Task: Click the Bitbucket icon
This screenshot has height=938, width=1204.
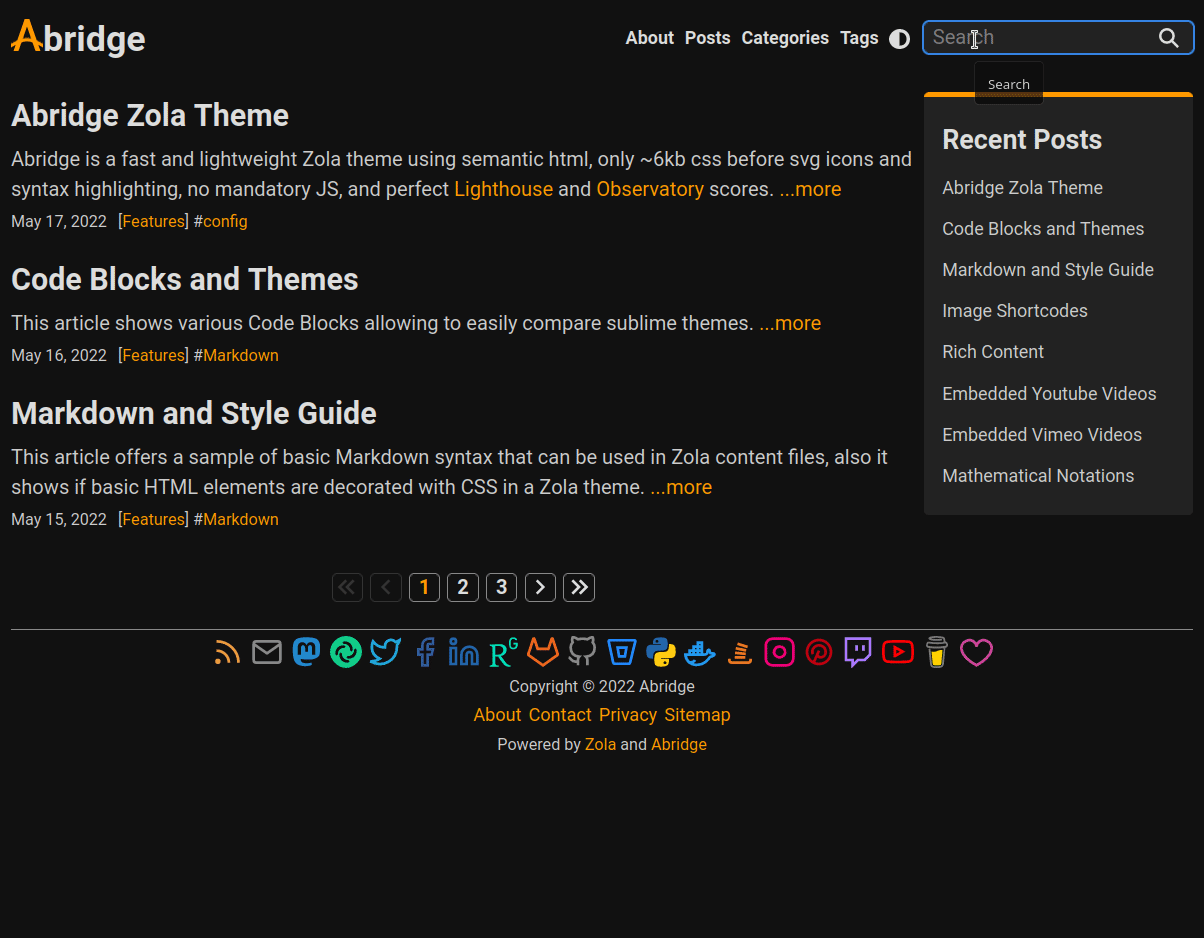Action: click(622, 653)
